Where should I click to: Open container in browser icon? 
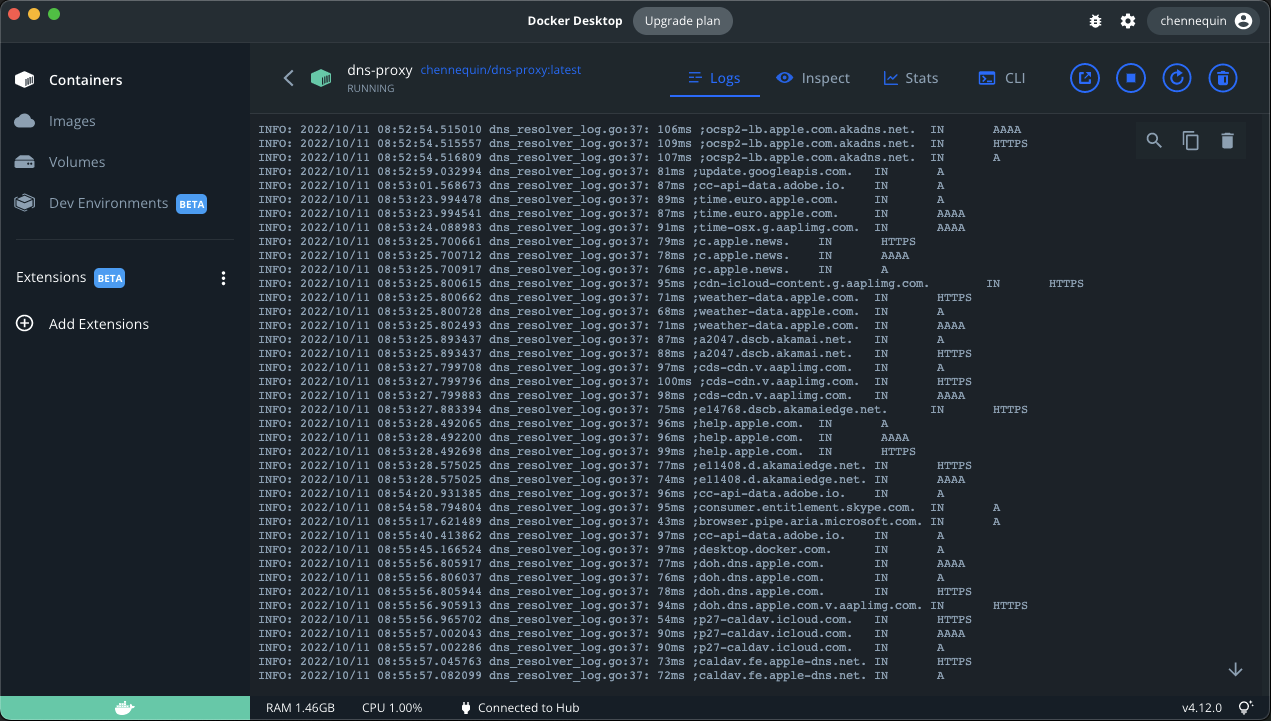click(1085, 78)
